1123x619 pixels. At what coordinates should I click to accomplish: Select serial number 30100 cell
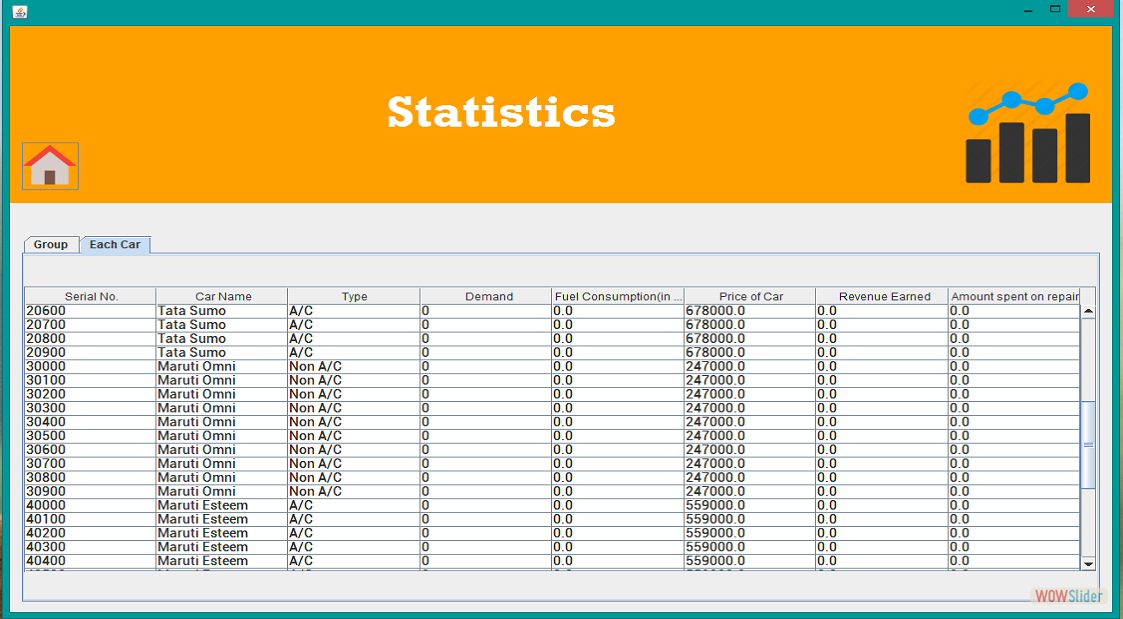[x=90, y=380]
